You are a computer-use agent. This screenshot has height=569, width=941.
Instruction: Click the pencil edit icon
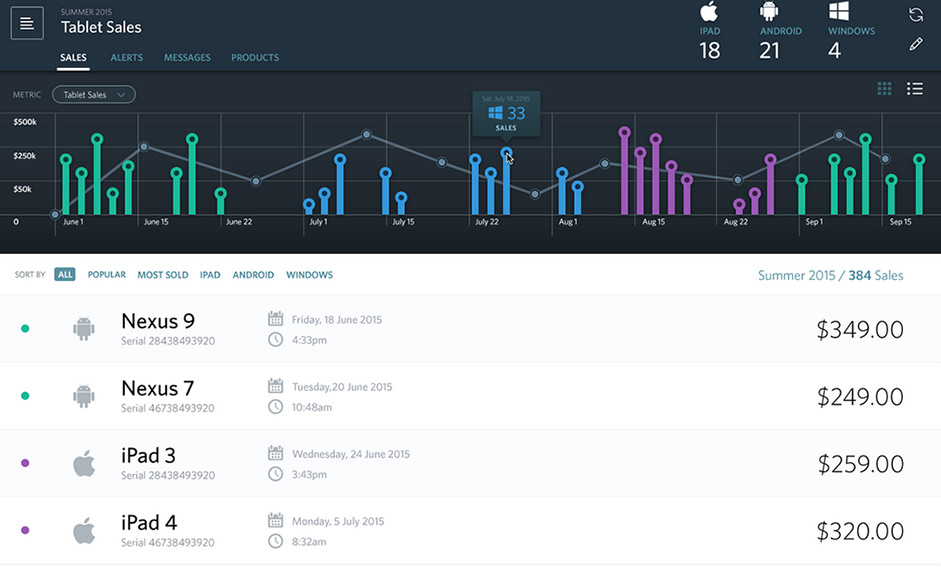(x=916, y=44)
